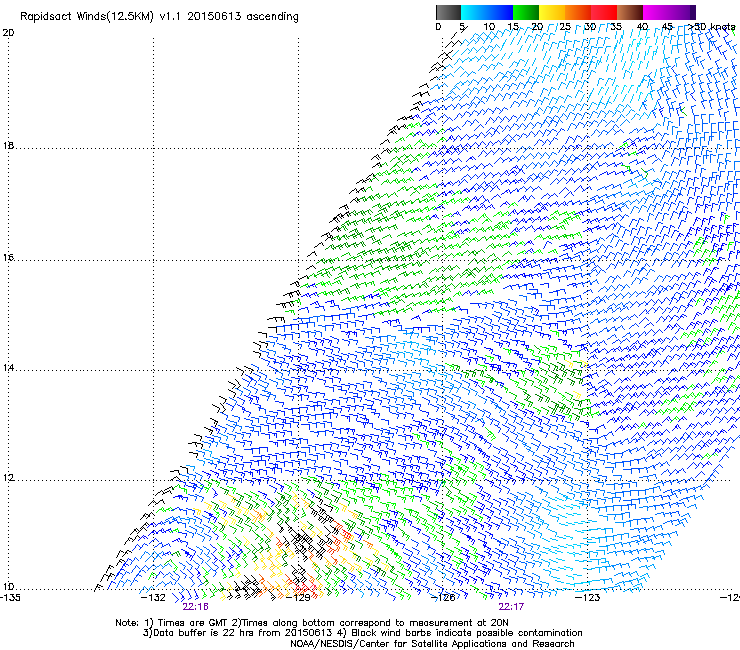740x650 pixels.
Task: Click the brown 35-40 knots legend swatch
Action: [x=630, y=12]
